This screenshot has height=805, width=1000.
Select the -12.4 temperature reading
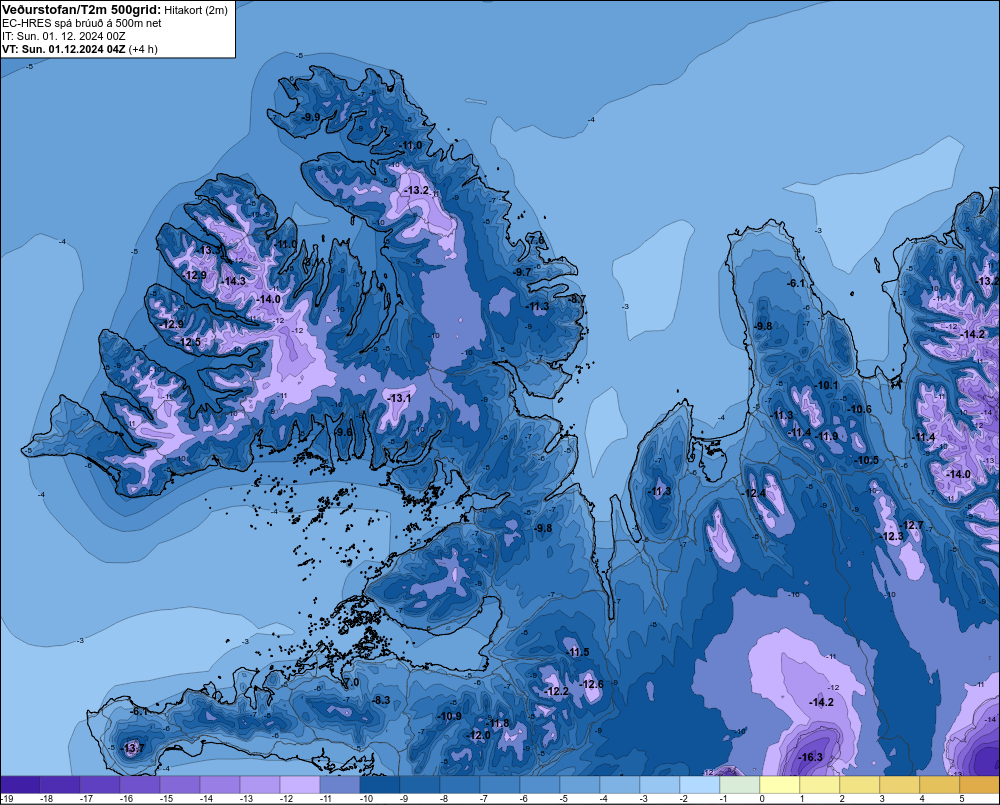754,493
